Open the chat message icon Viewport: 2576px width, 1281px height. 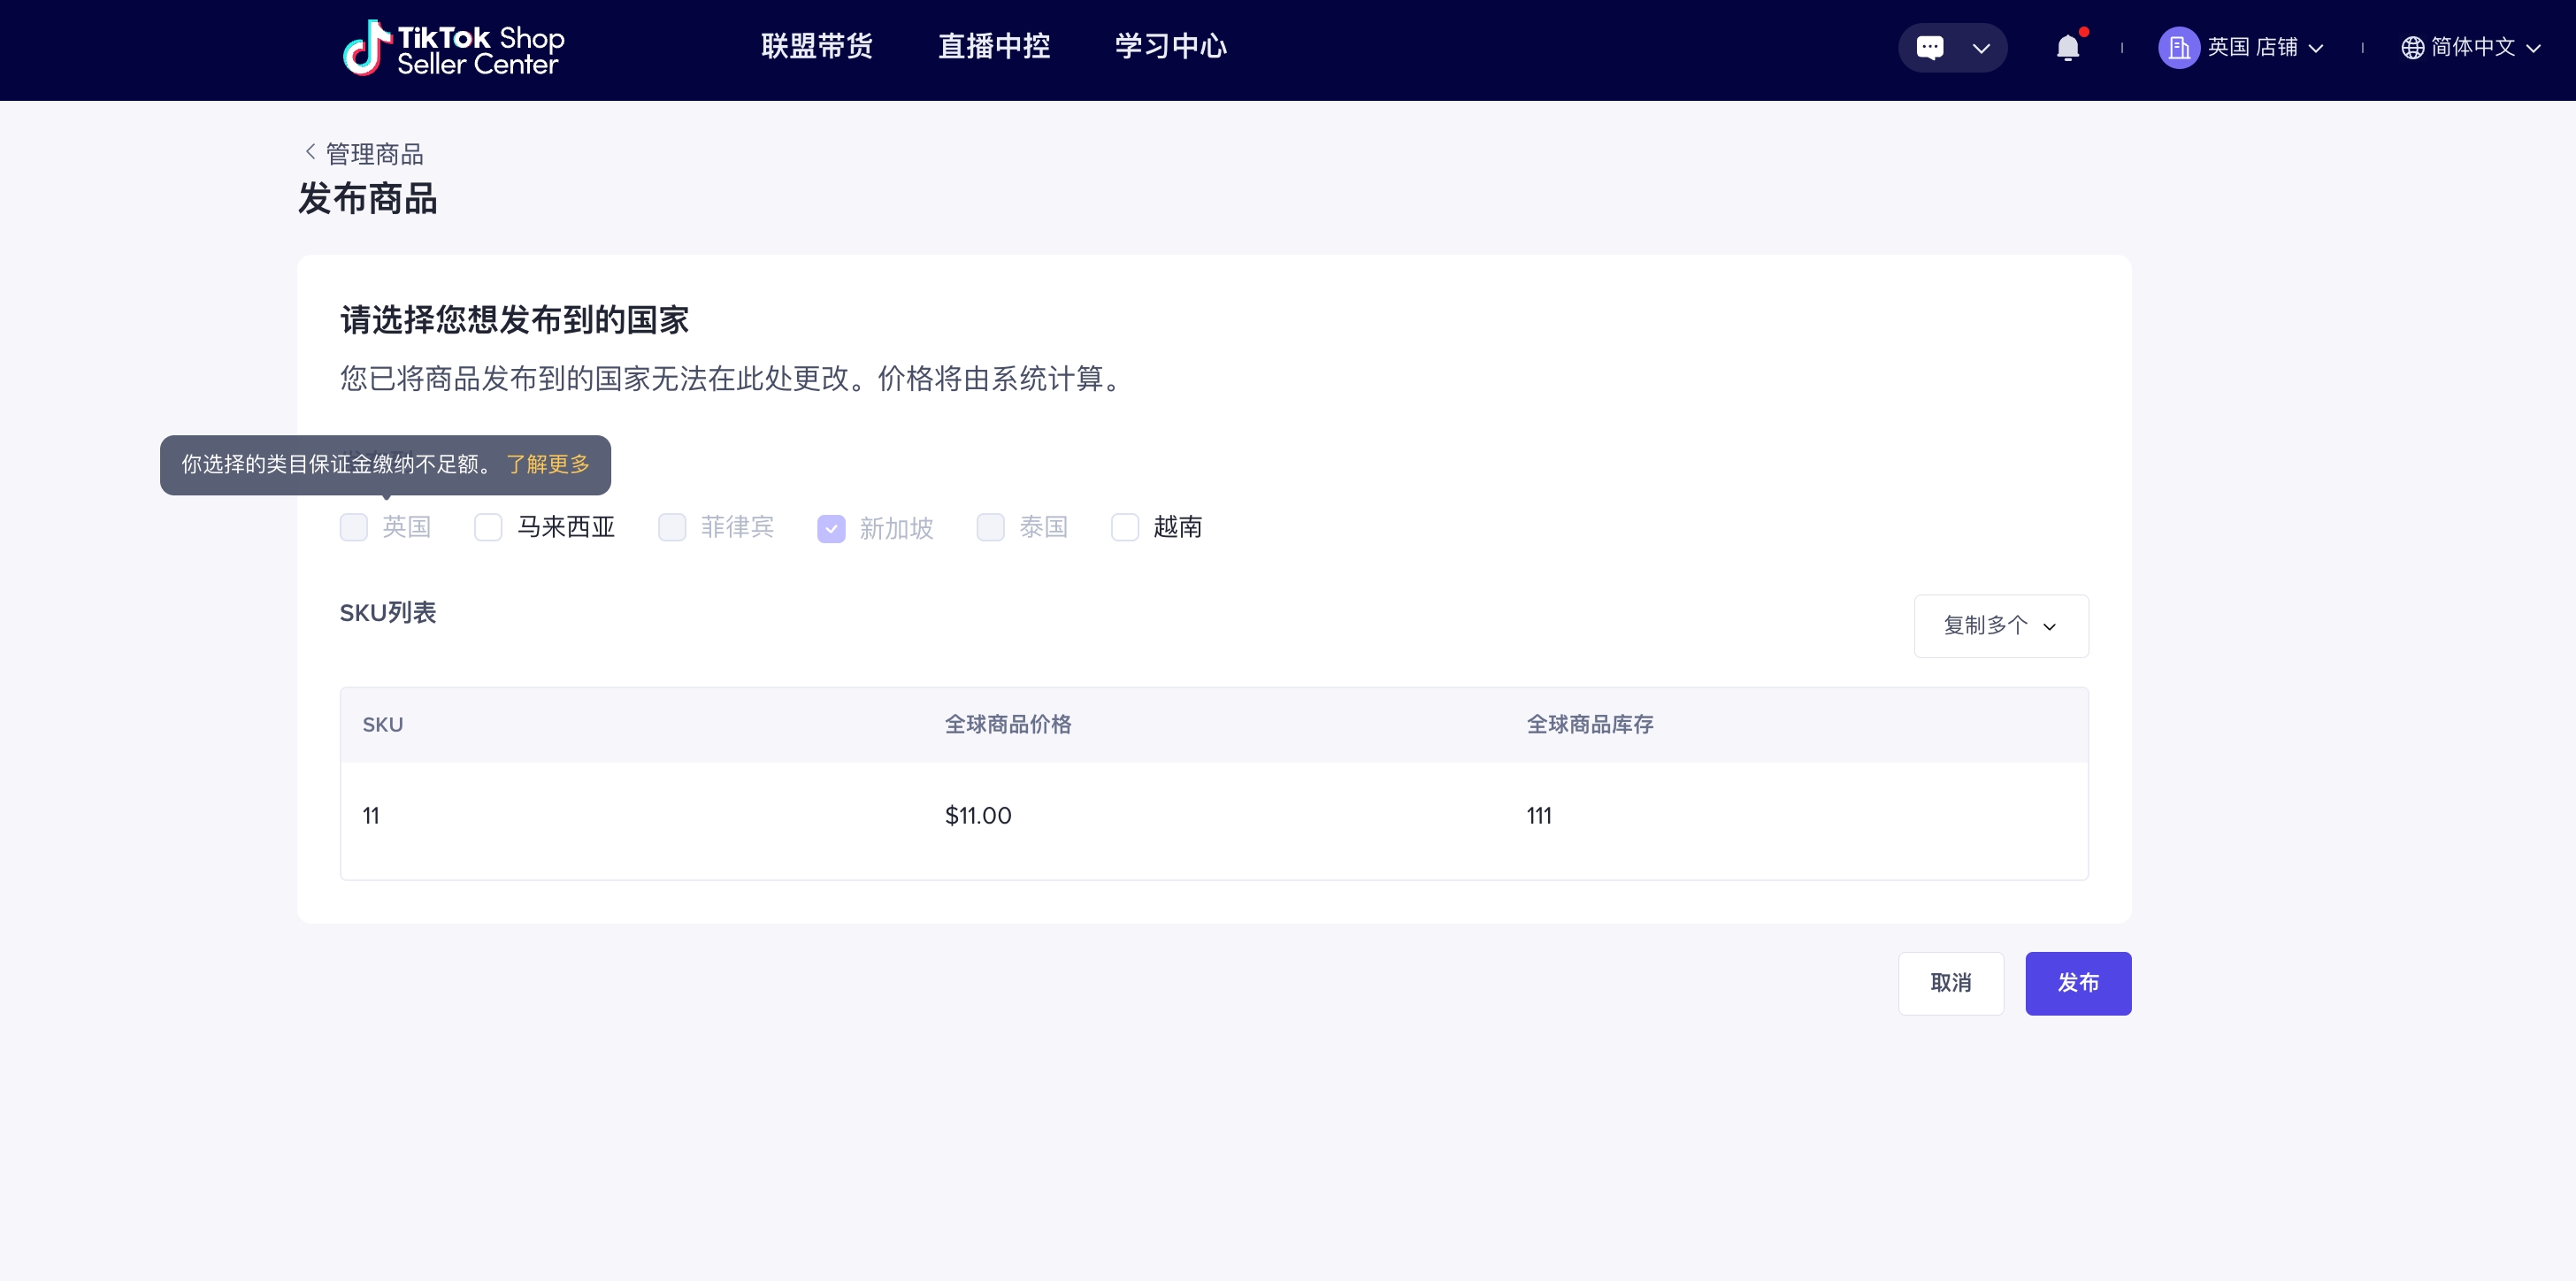pos(1929,47)
